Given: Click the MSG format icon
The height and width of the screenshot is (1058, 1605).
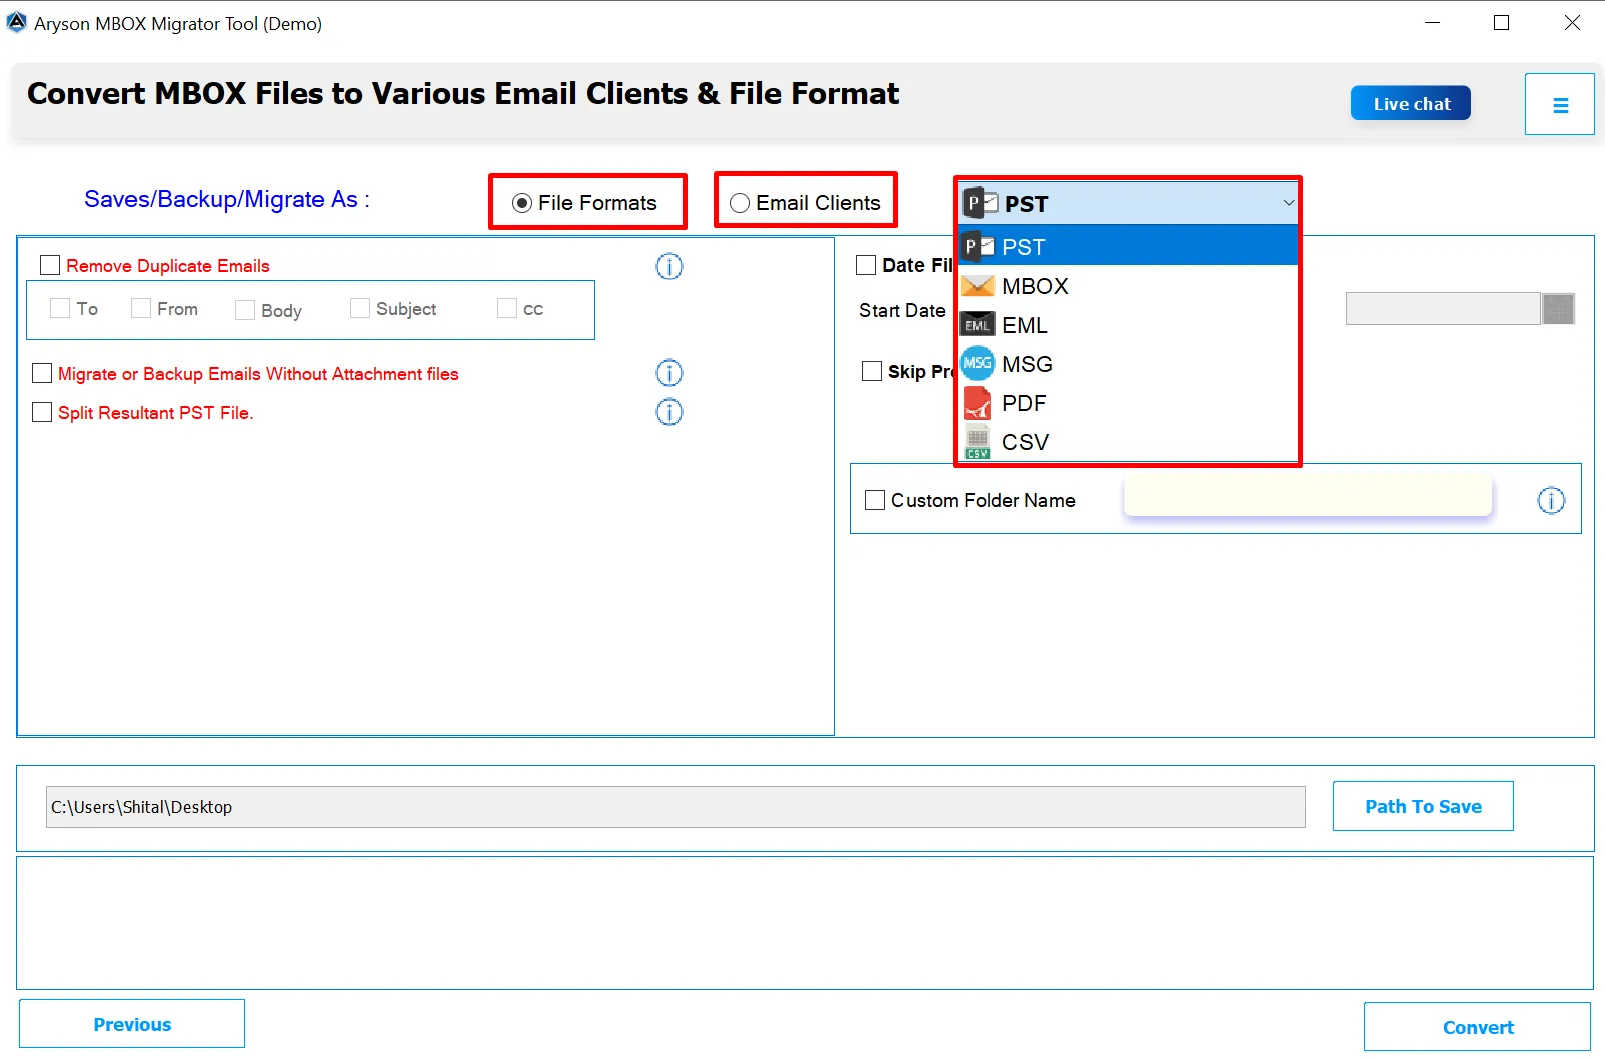Looking at the screenshot, I should pyautogui.click(x=976, y=363).
